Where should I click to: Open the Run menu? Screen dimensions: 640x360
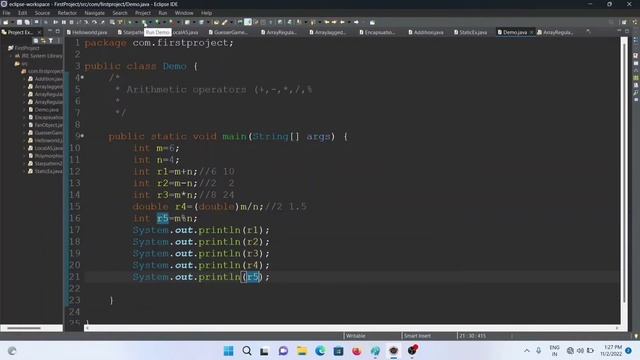(162, 13)
